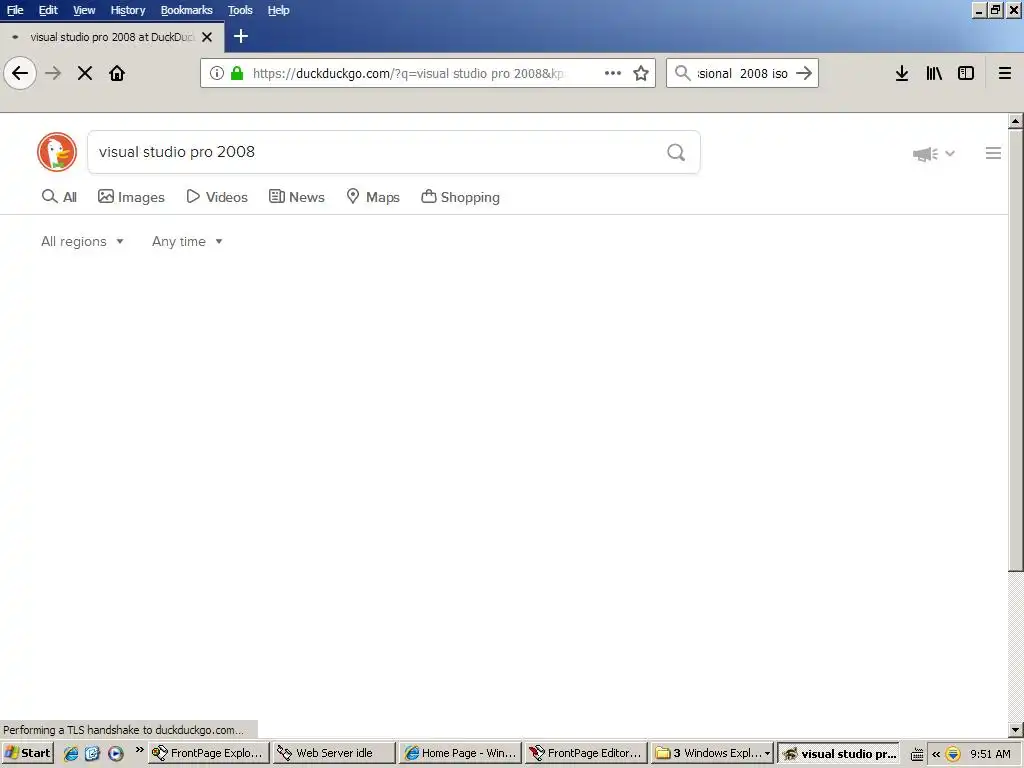Click the keyboard icon in system tray
The width and height of the screenshot is (1024, 768).
pyautogui.click(x=917, y=754)
